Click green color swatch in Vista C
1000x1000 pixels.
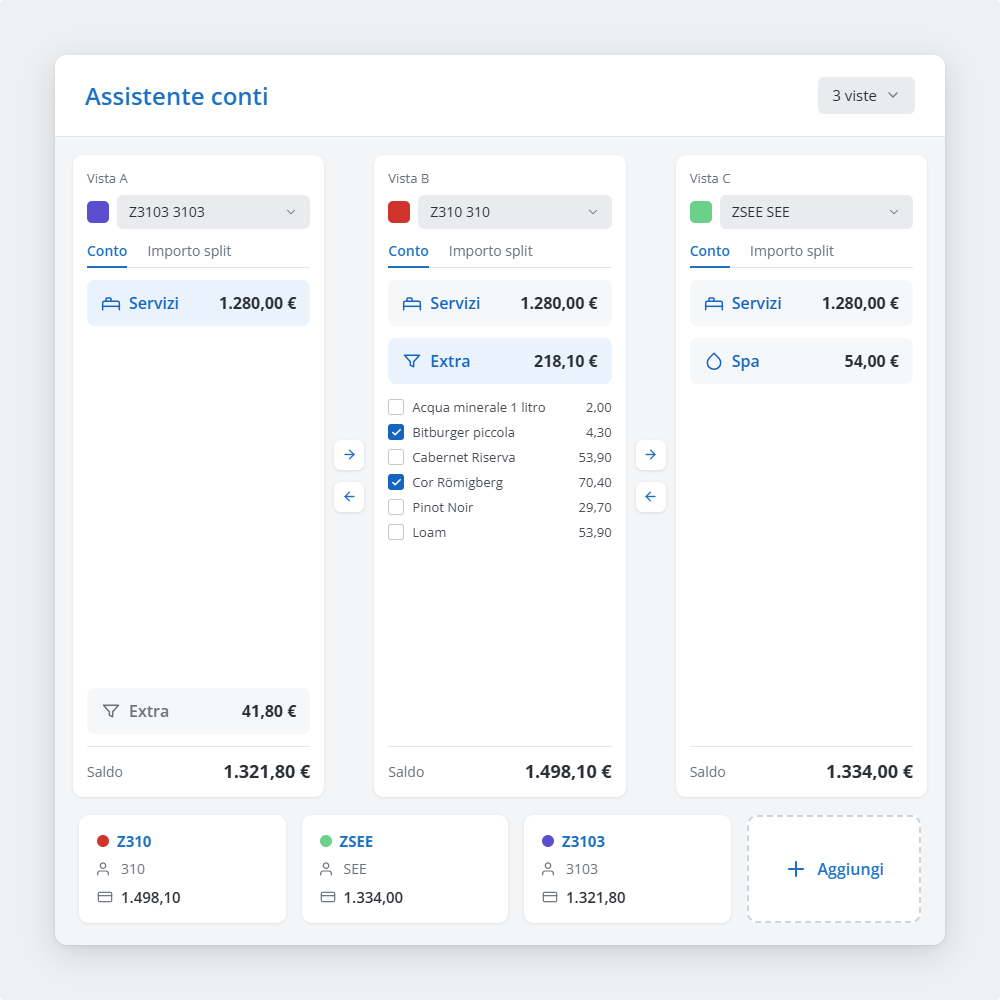pos(701,212)
